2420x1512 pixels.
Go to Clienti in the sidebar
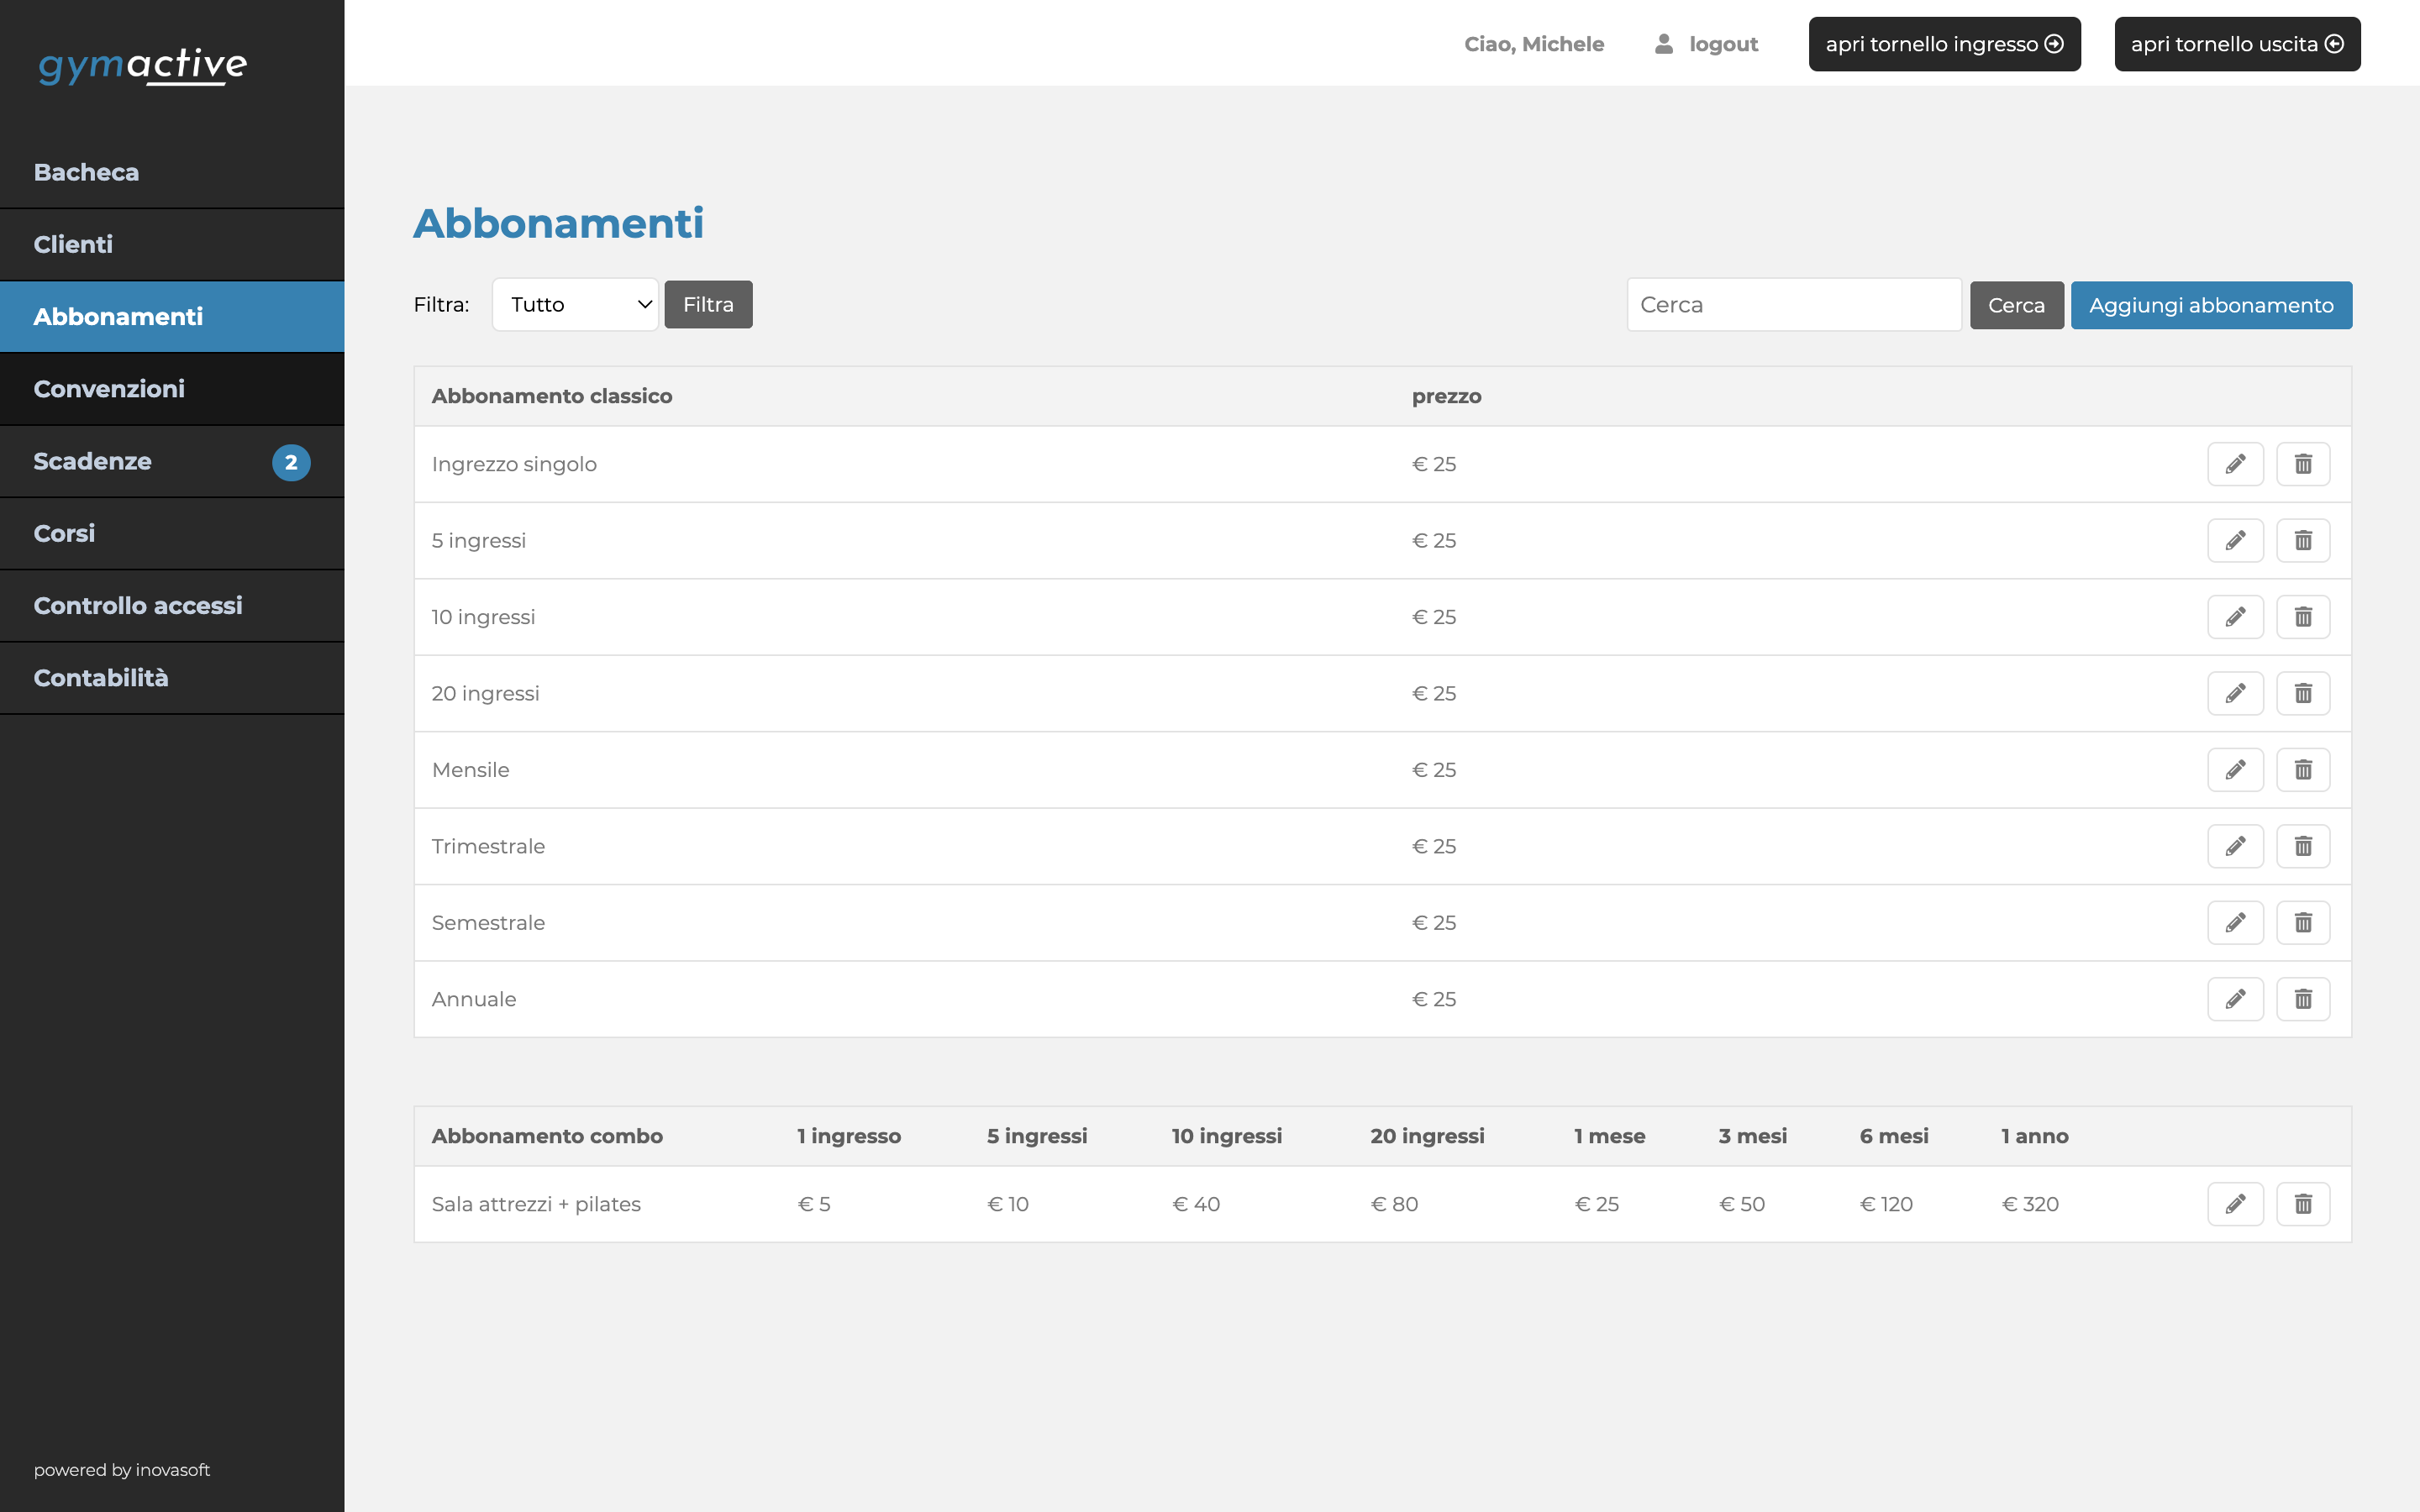tap(172, 245)
